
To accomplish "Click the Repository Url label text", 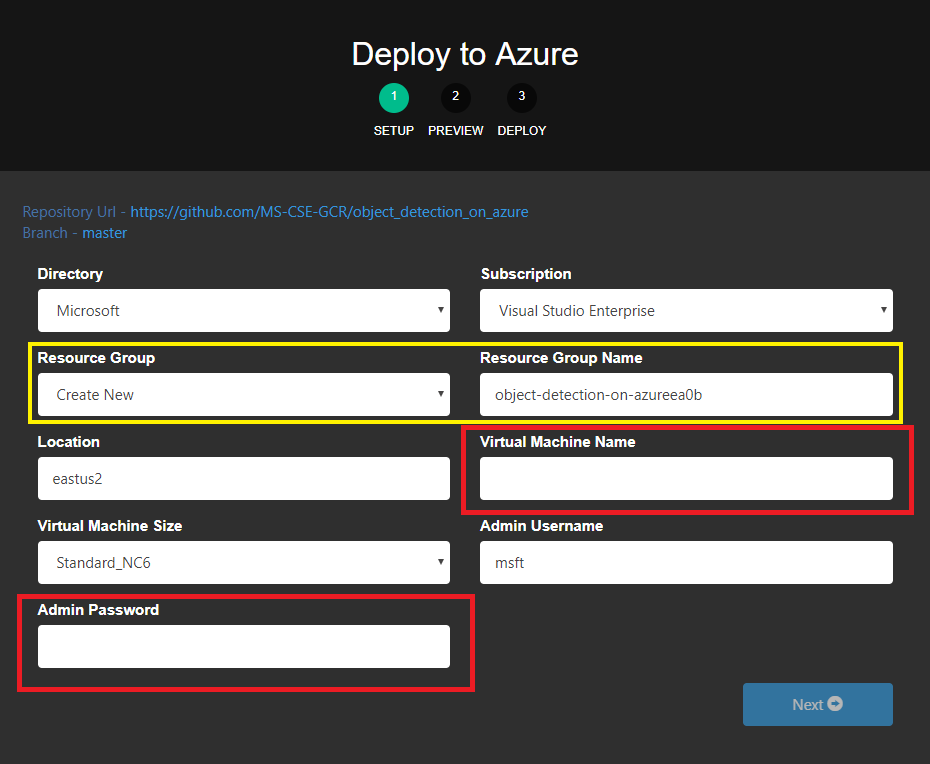I will click(69, 212).
